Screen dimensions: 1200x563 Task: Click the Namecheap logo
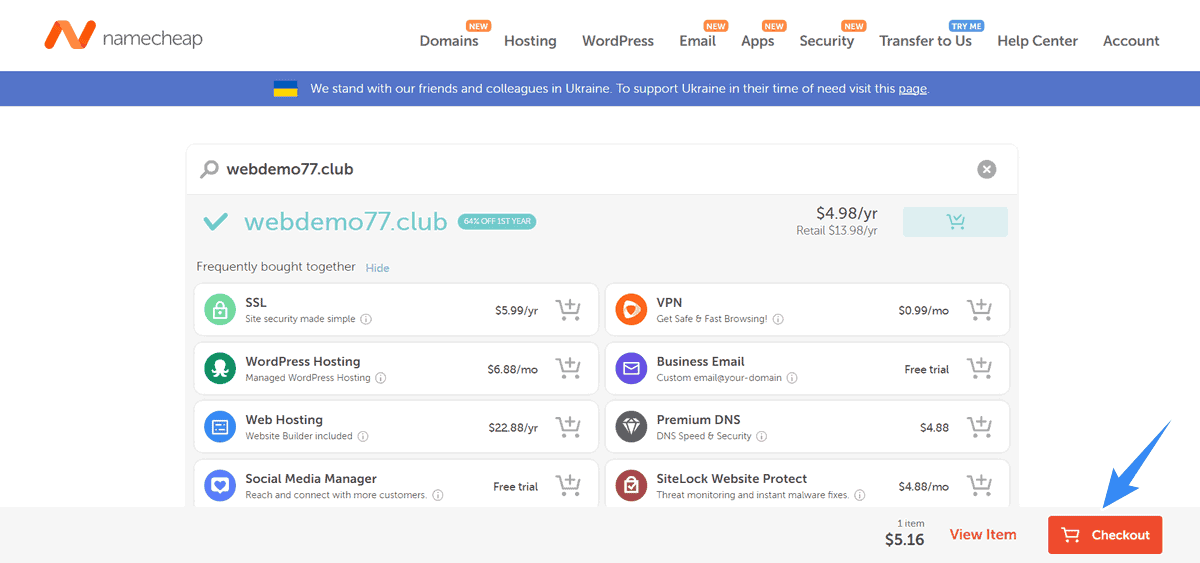(123, 36)
